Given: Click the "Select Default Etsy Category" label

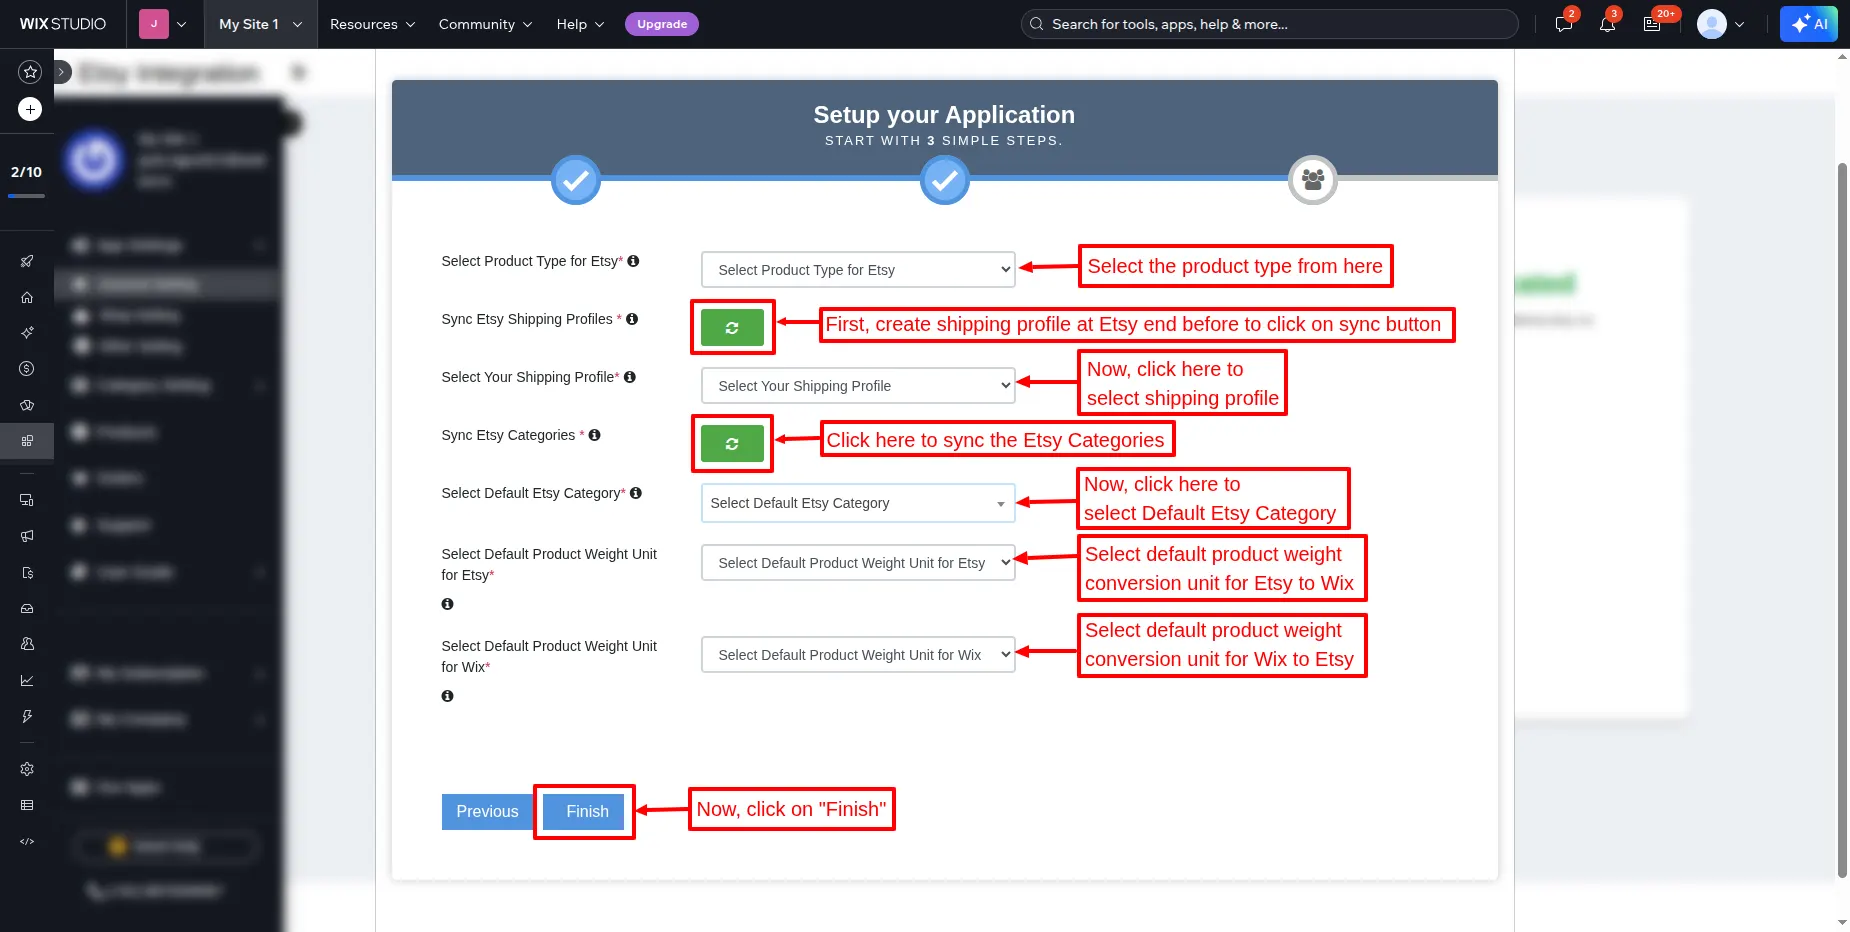Looking at the screenshot, I should (532, 493).
